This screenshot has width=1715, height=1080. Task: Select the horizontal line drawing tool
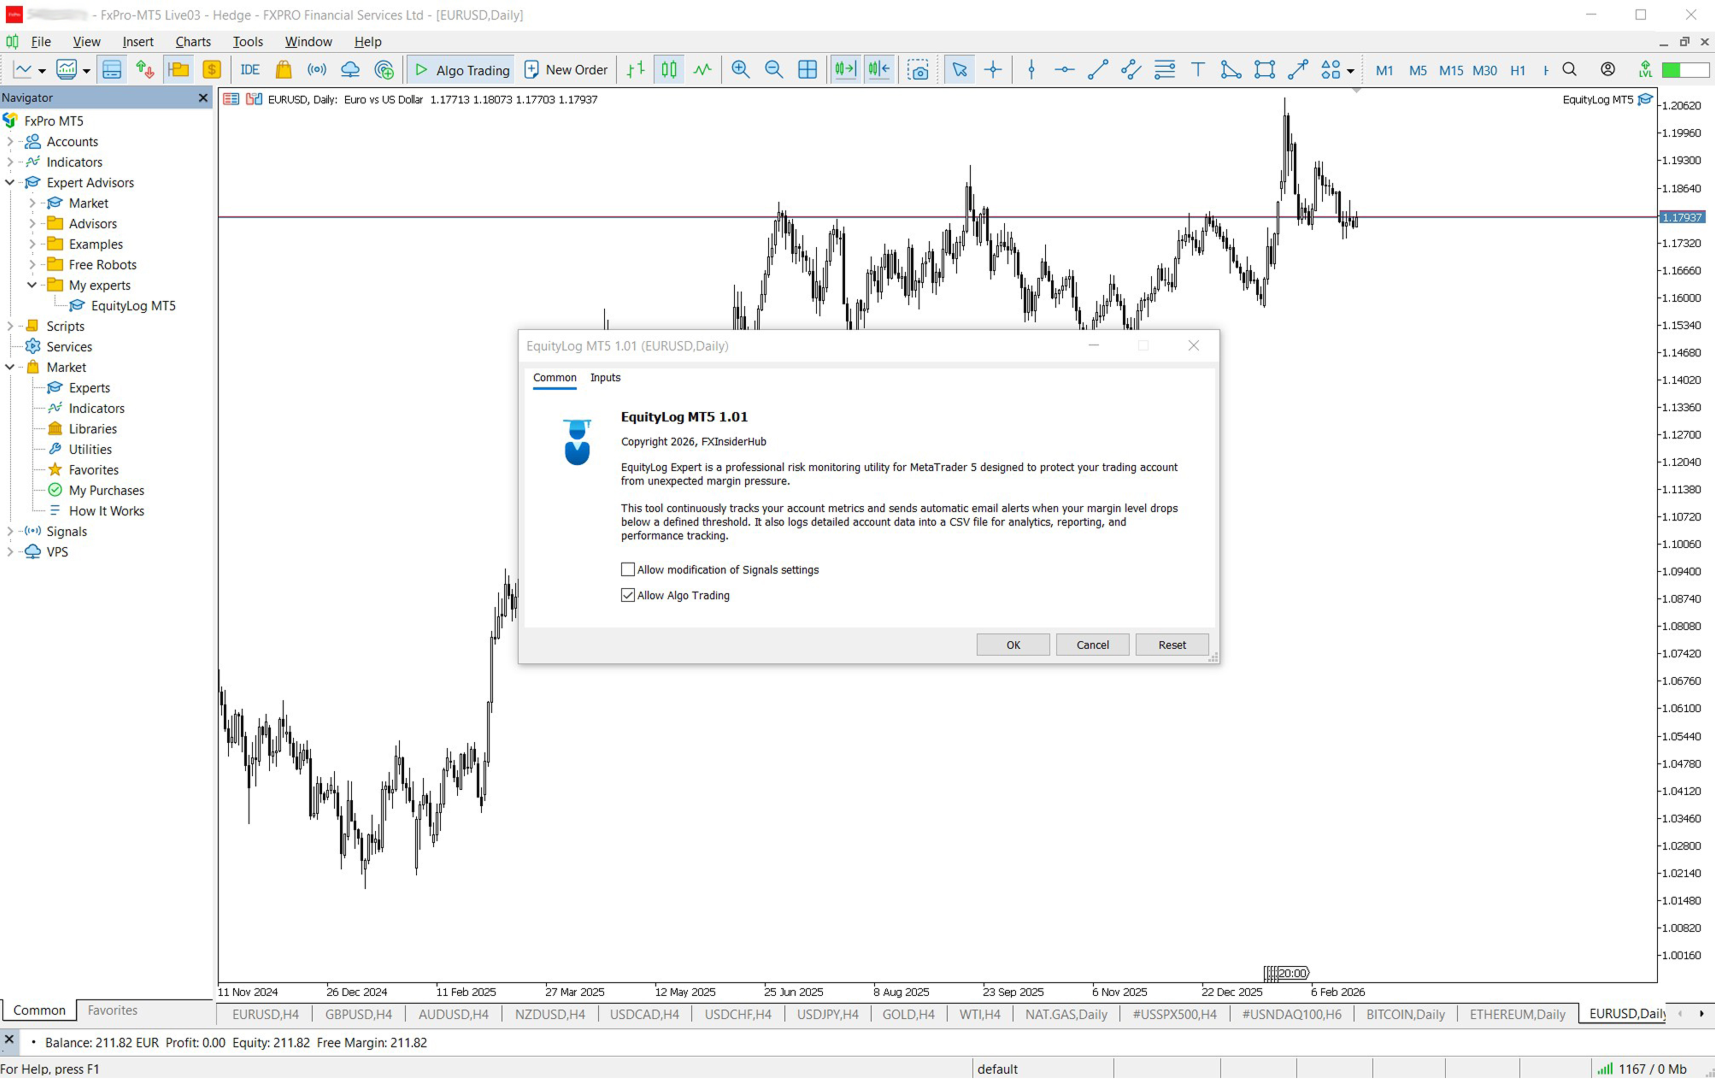[1065, 70]
